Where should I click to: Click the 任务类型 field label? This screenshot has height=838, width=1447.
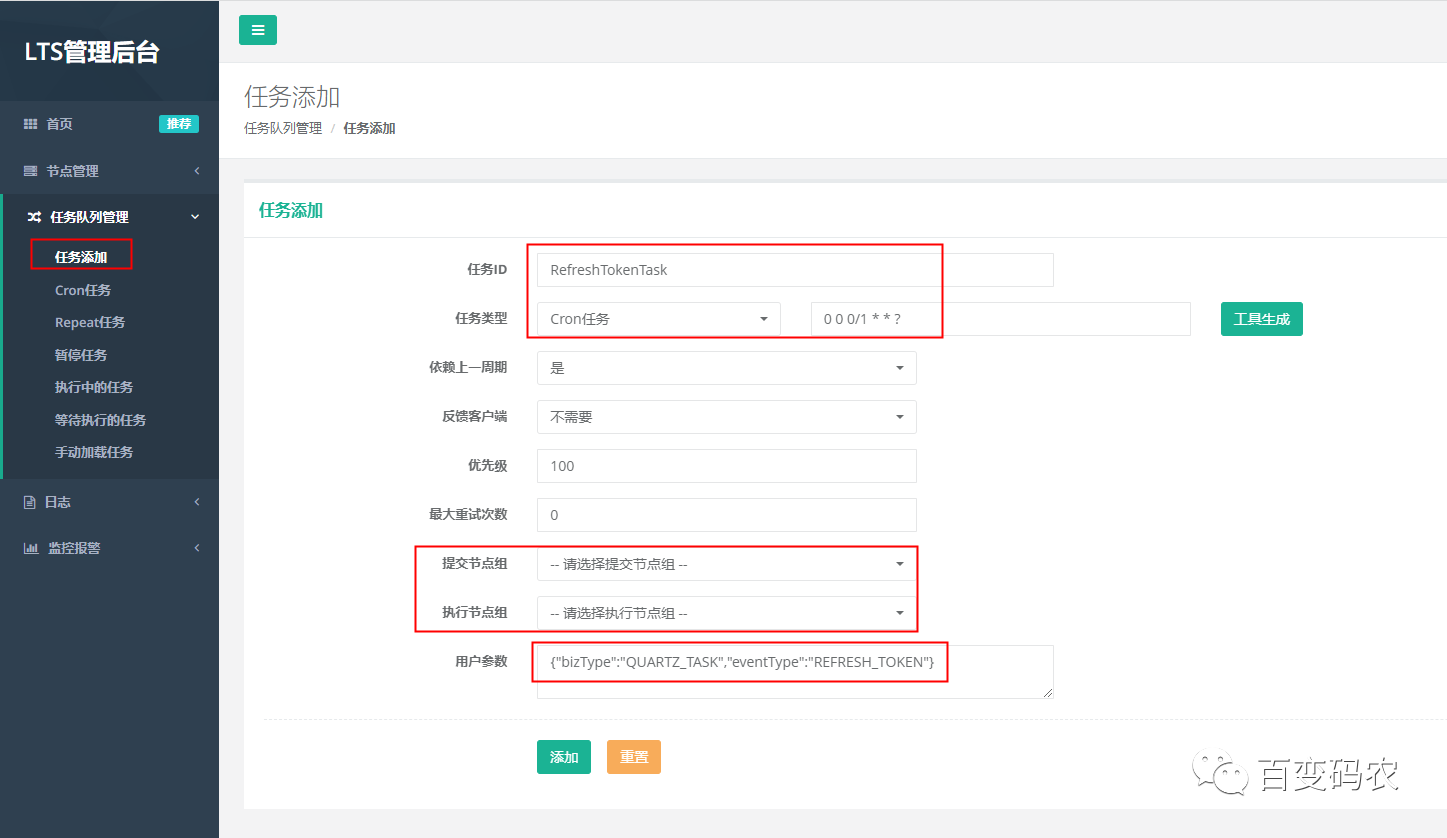pyautogui.click(x=481, y=318)
